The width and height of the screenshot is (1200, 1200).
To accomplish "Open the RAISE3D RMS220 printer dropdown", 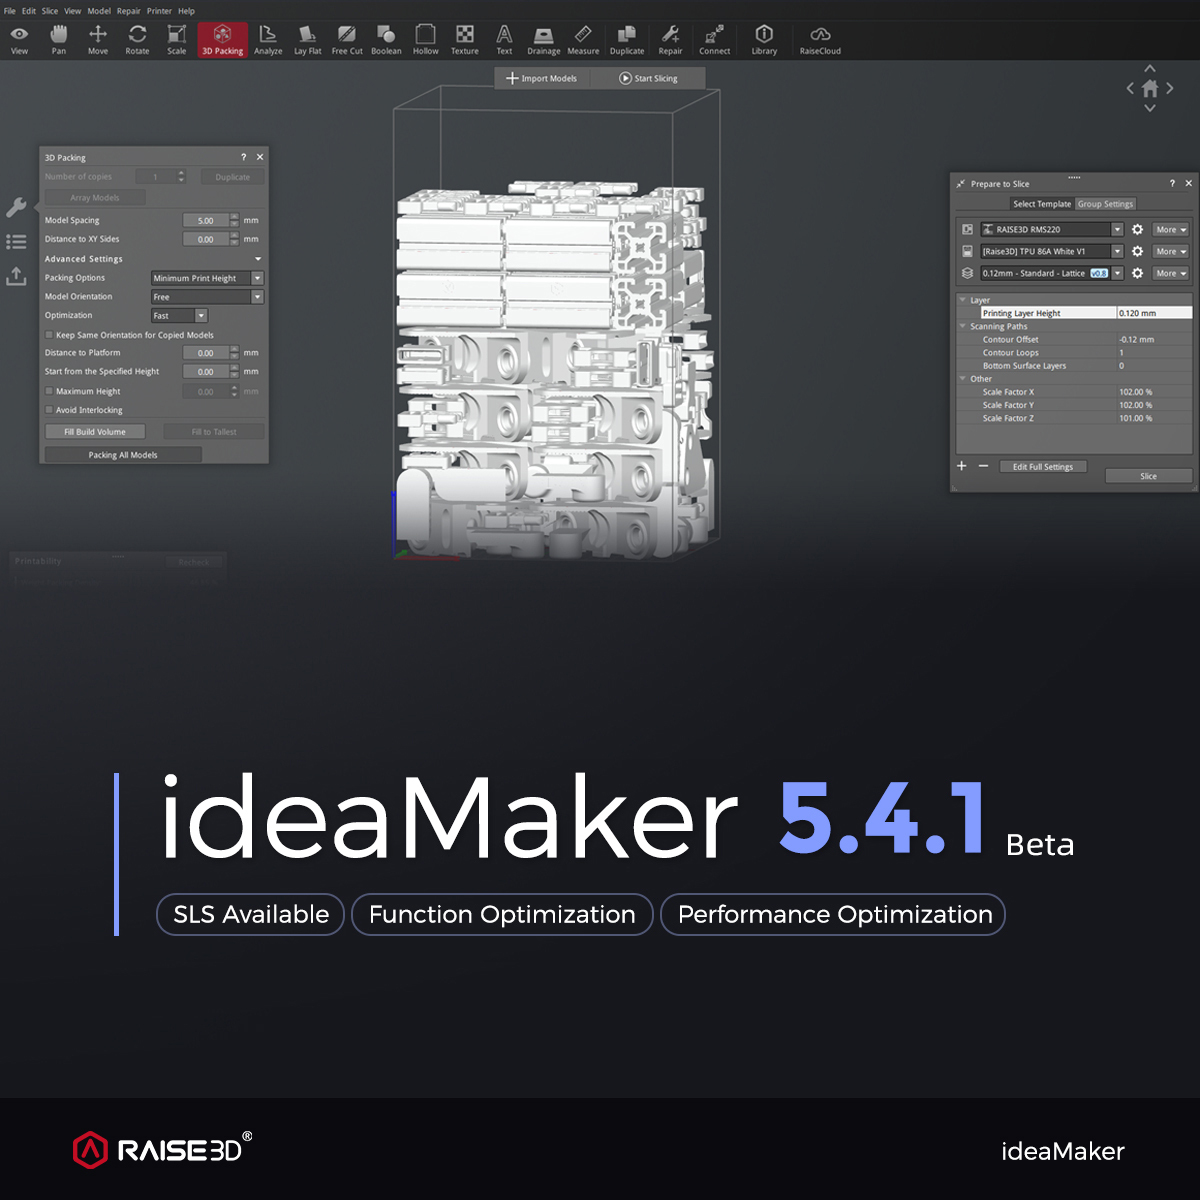I will click(x=1052, y=230).
